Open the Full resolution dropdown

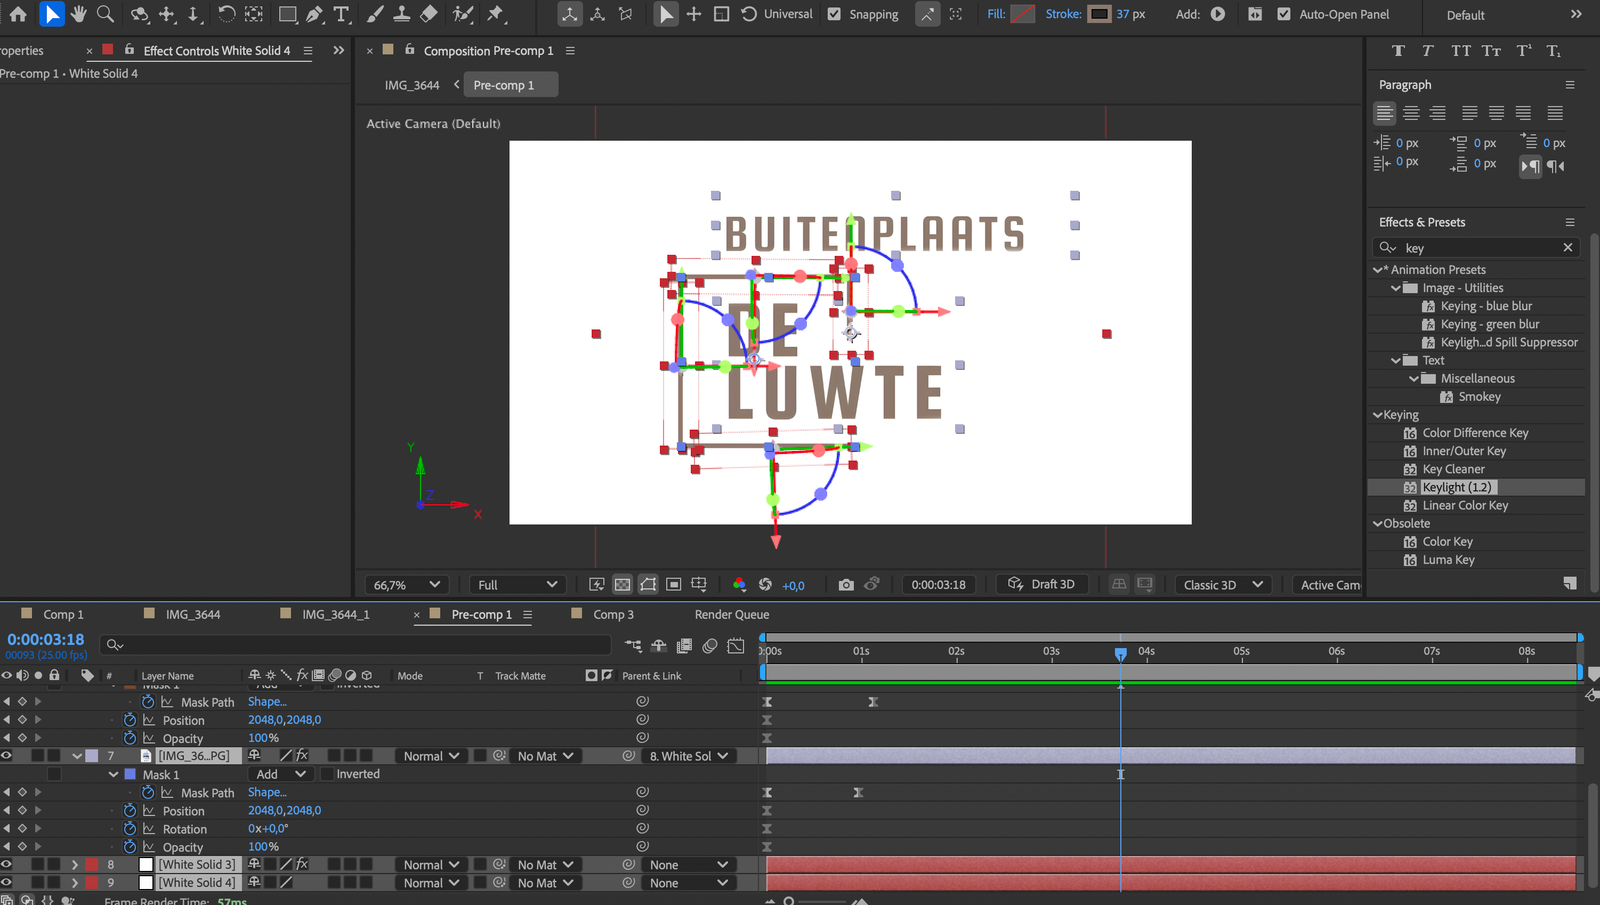pyautogui.click(x=516, y=585)
